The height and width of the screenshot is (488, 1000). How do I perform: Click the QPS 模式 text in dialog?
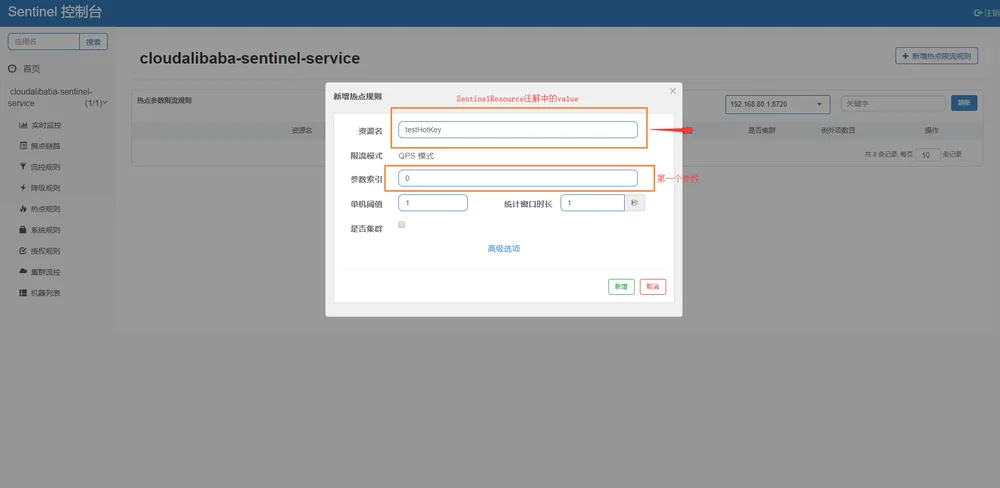[416, 155]
